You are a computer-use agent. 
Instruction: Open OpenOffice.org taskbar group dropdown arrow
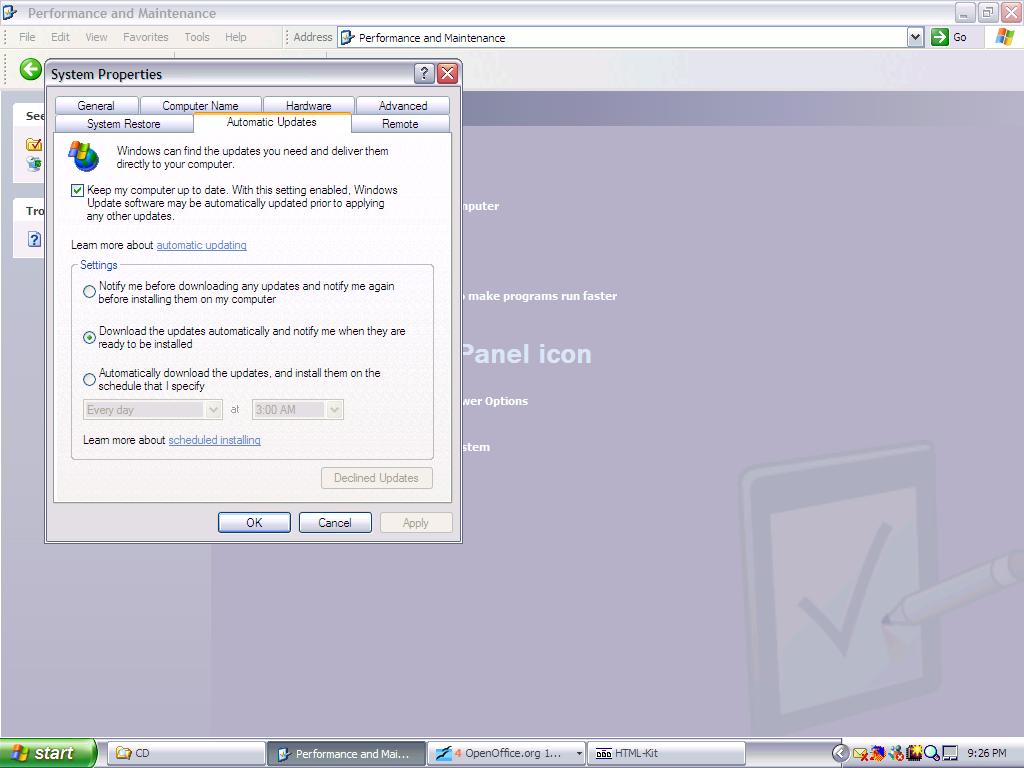click(579, 754)
